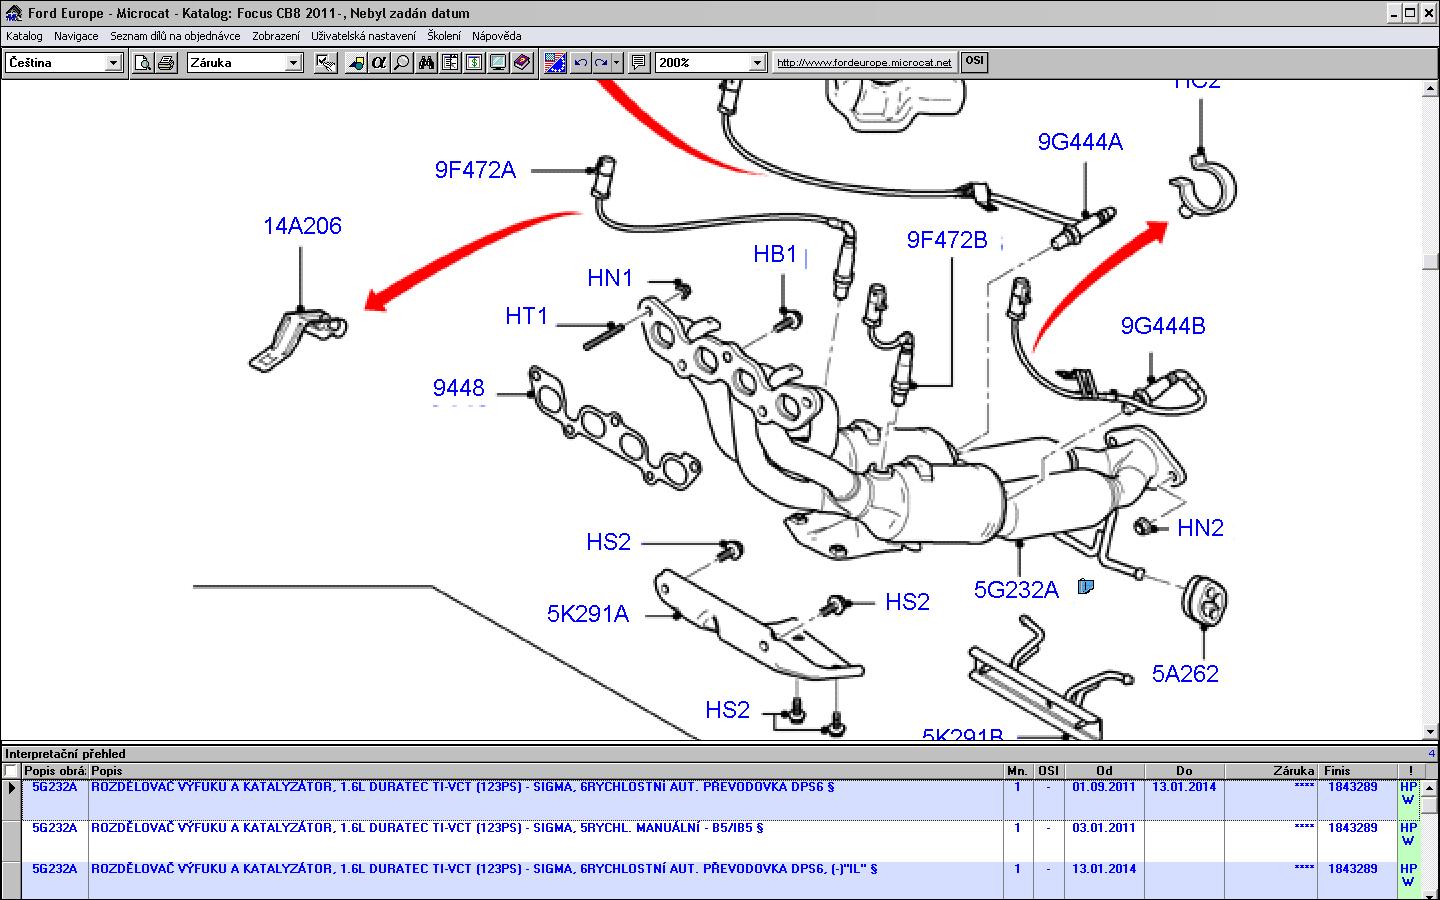Tick the select-all checkbox in parts list header
This screenshot has height=900, width=1440.
click(x=11, y=771)
